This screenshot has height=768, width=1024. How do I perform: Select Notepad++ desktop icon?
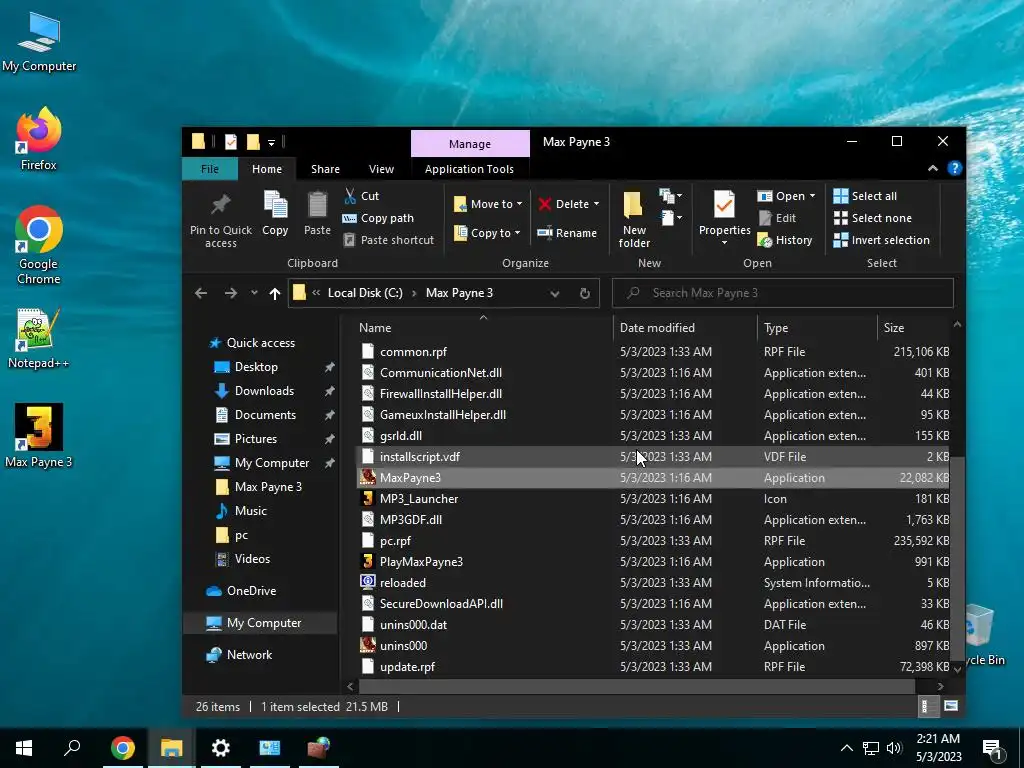pyautogui.click(x=39, y=338)
